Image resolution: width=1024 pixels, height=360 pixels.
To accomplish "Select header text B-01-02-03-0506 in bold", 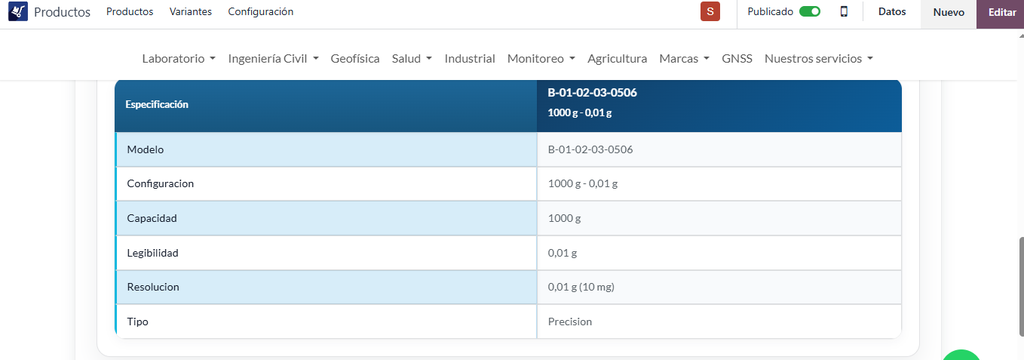I will 592,93.
